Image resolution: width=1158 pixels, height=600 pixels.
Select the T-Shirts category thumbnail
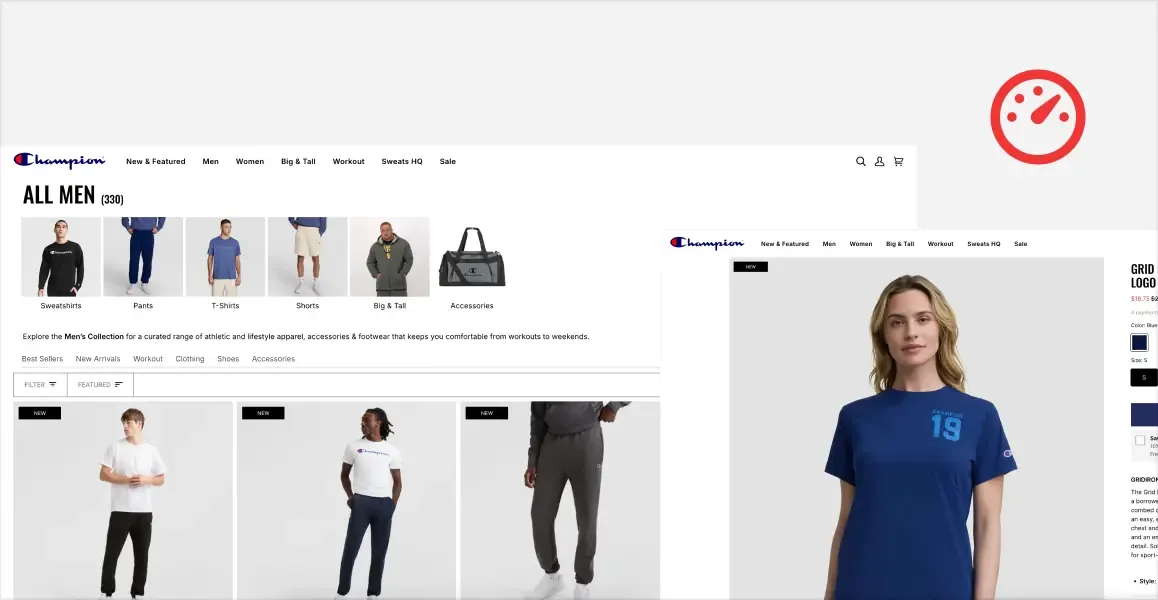click(225, 257)
